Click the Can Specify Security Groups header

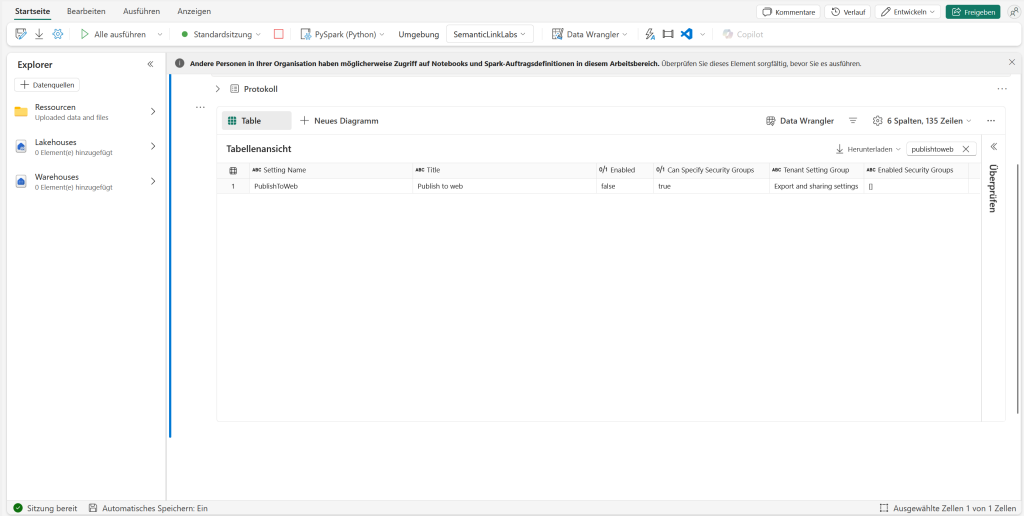711,170
